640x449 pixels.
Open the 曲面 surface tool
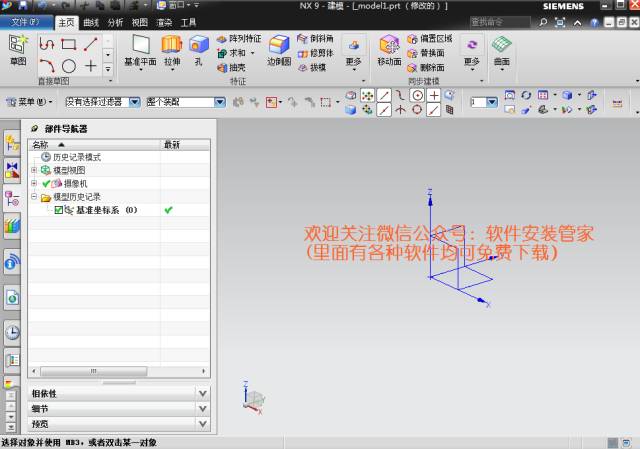point(501,49)
